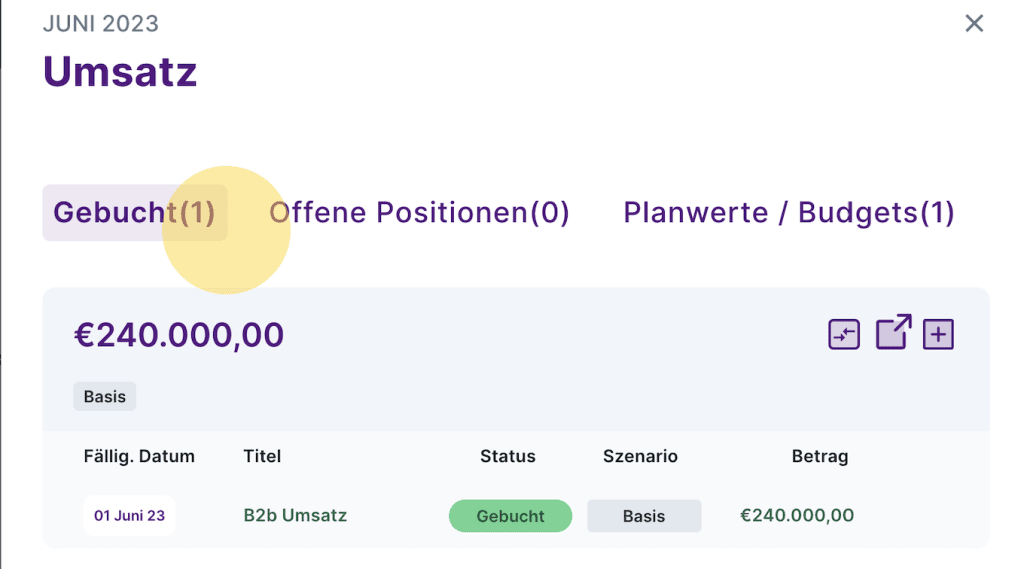Click the Titel column header

tap(262, 456)
